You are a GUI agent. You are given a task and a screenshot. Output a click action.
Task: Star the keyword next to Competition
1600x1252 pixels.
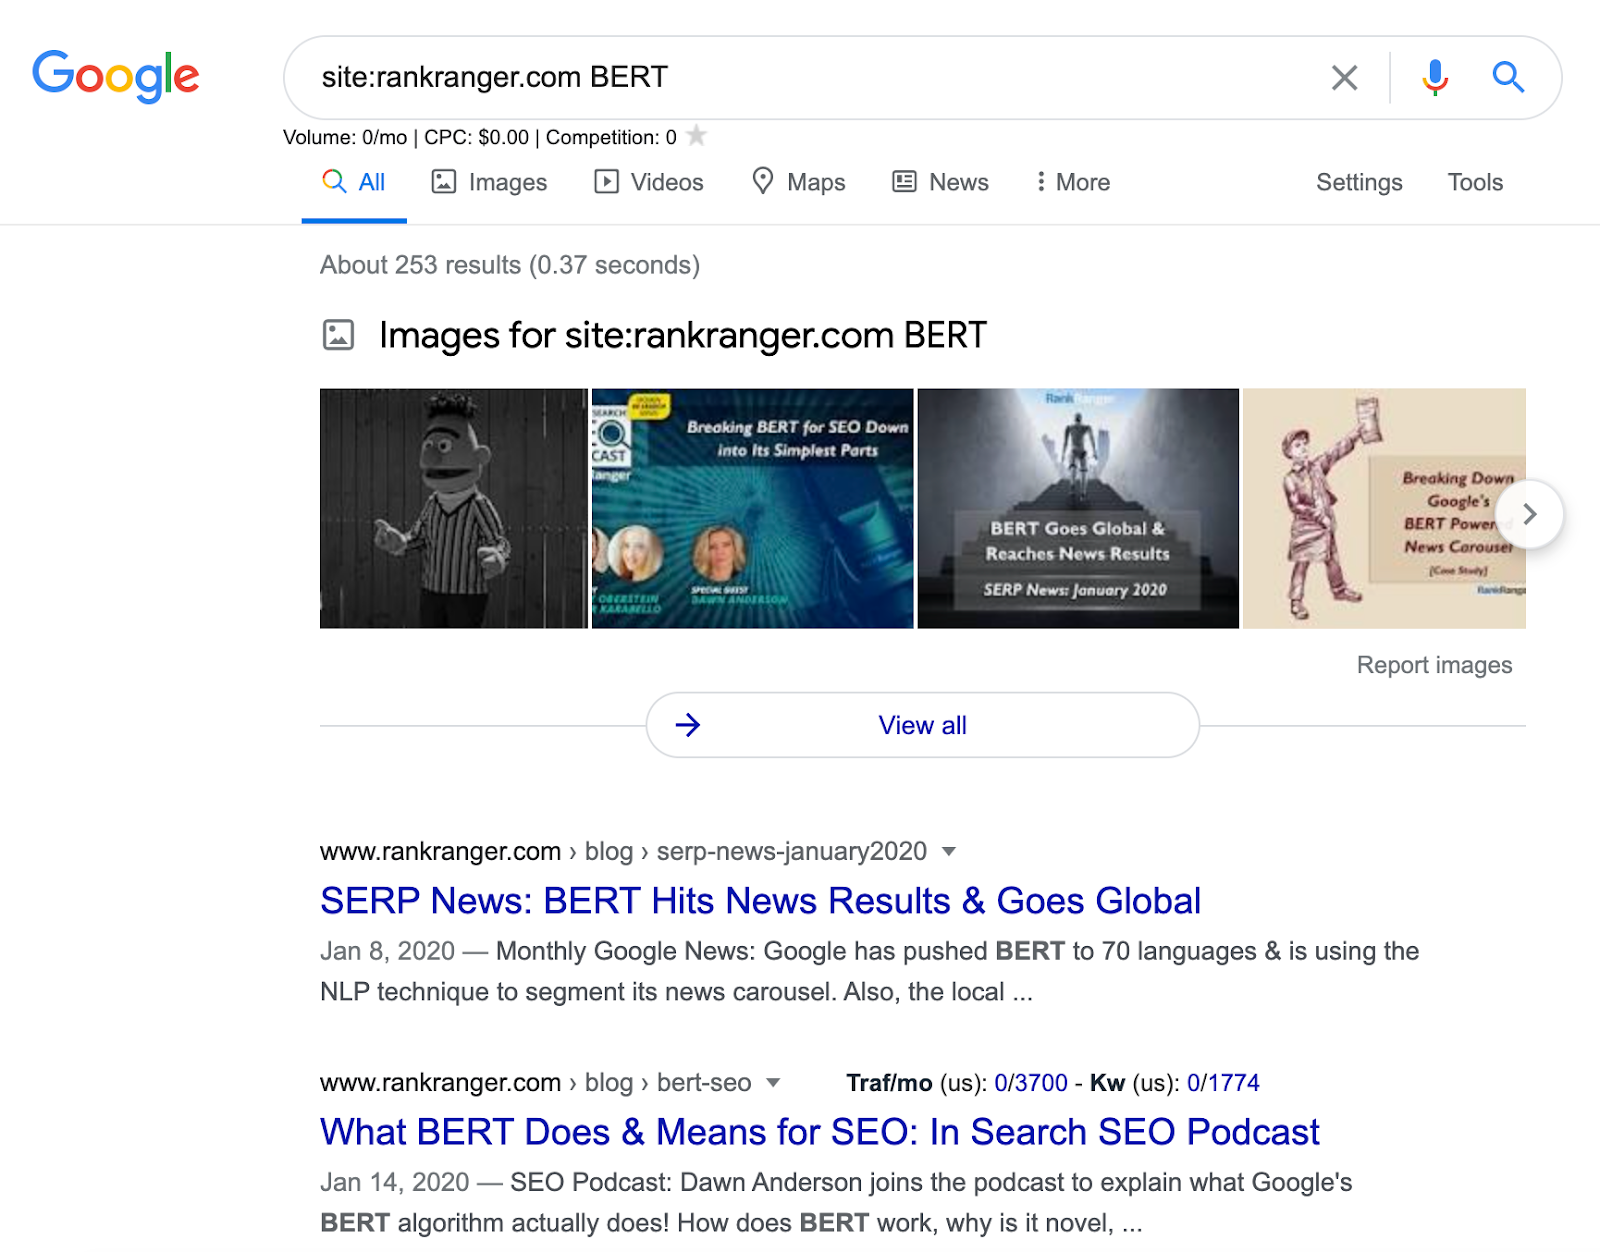click(x=697, y=136)
